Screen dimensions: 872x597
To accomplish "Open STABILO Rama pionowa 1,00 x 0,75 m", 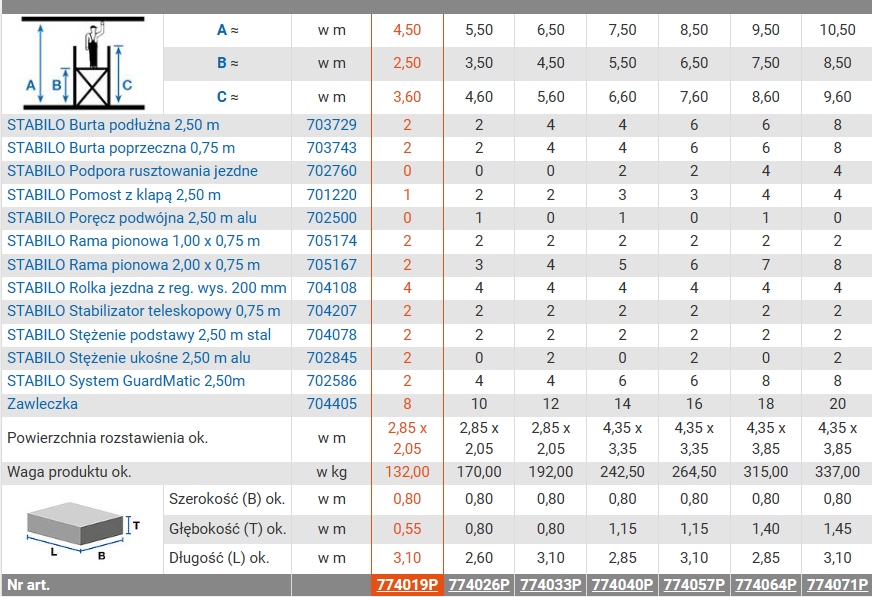I will coord(133,241).
